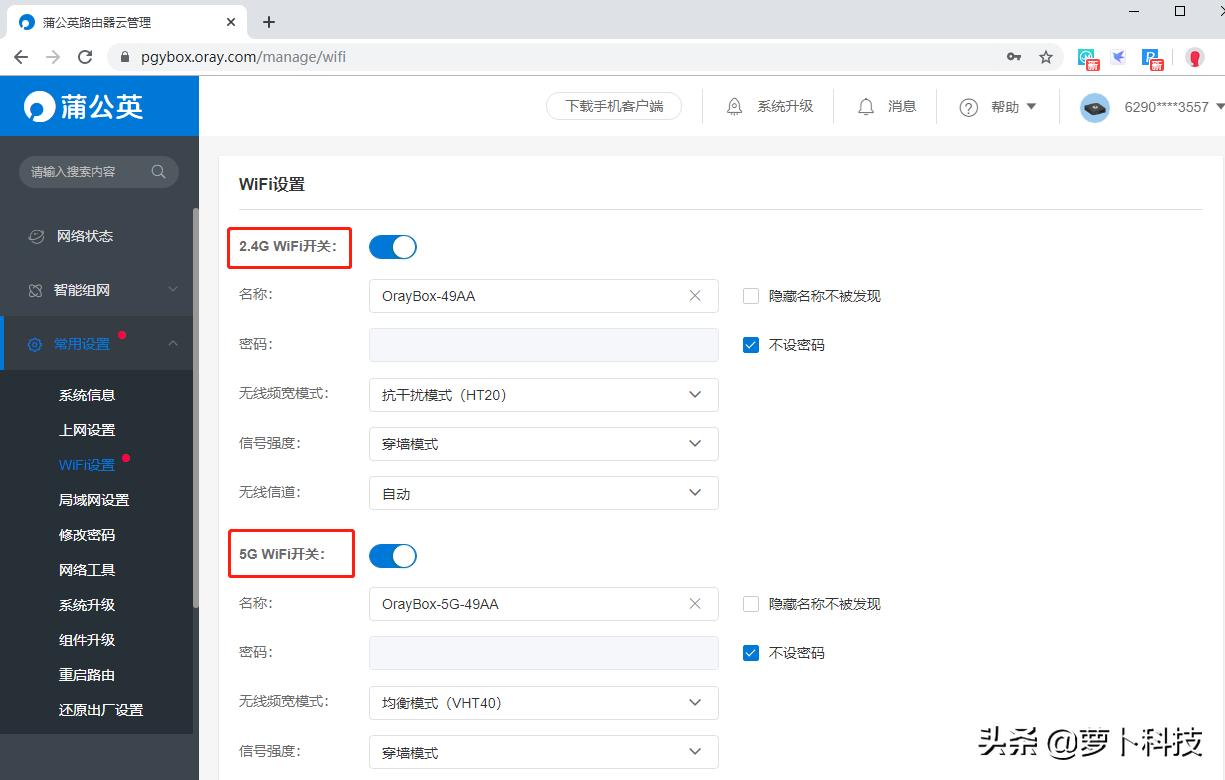The width and height of the screenshot is (1225, 780).
Task: Click the 系统升级 rocket icon in top bar
Action: point(734,105)
